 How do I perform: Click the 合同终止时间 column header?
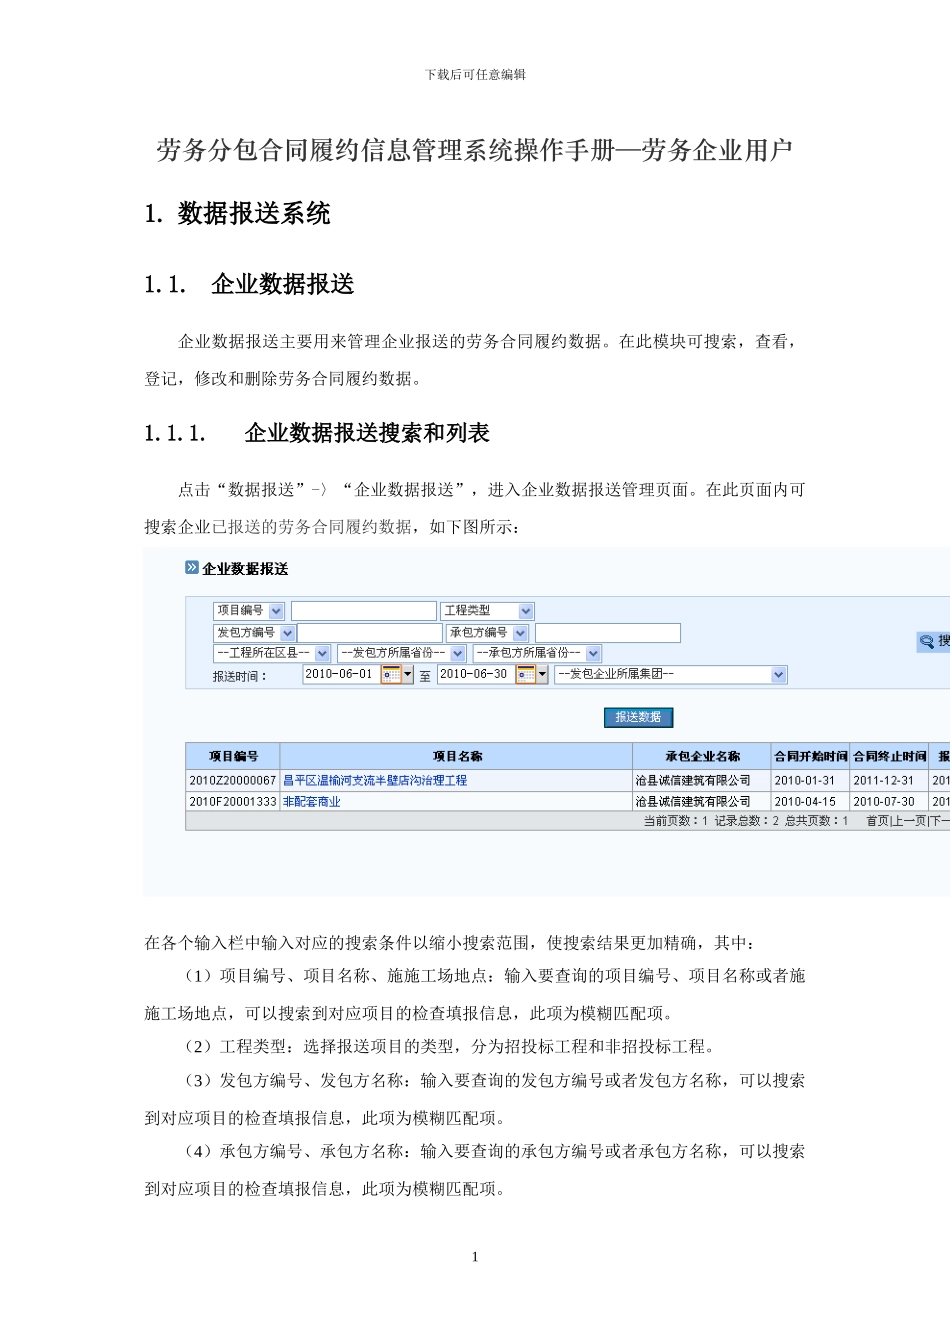point(889,756)
